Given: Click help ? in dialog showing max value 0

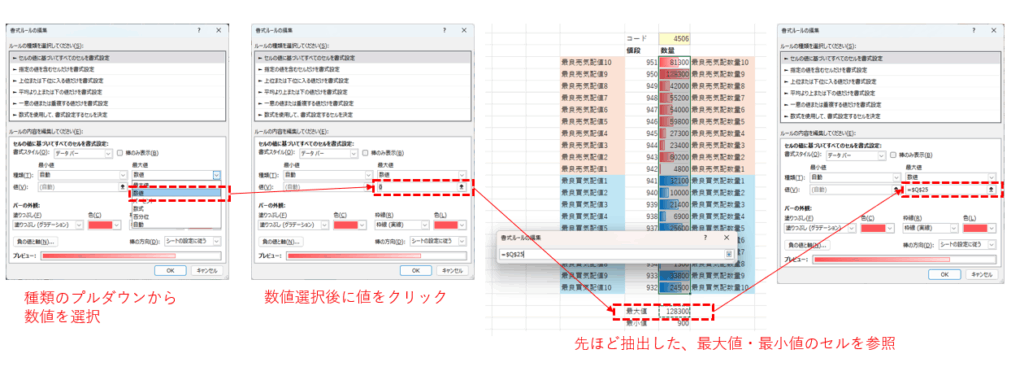Looking at the screenshot, I should (444, 30).
